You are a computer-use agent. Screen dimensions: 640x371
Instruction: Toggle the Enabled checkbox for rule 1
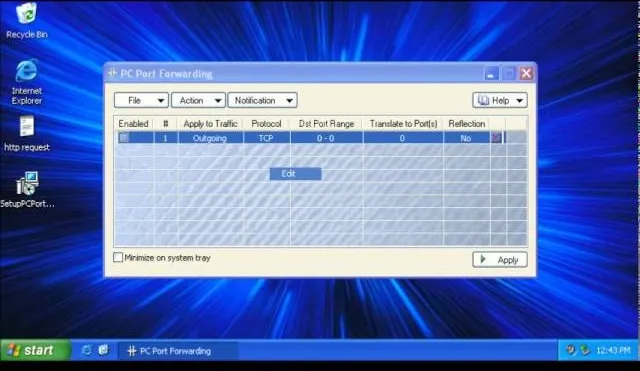(124, 138)
